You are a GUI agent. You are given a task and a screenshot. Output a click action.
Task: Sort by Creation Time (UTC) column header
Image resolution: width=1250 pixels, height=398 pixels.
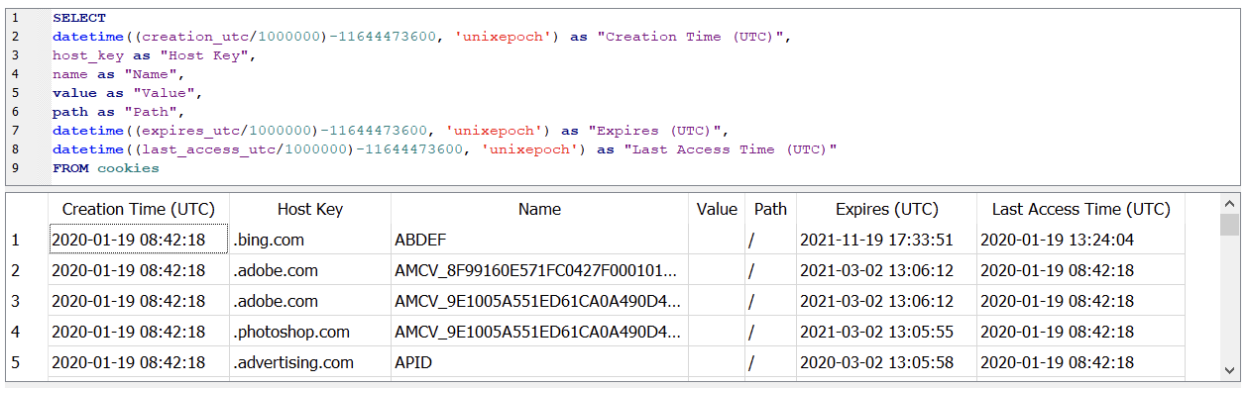tap(138, 210)
